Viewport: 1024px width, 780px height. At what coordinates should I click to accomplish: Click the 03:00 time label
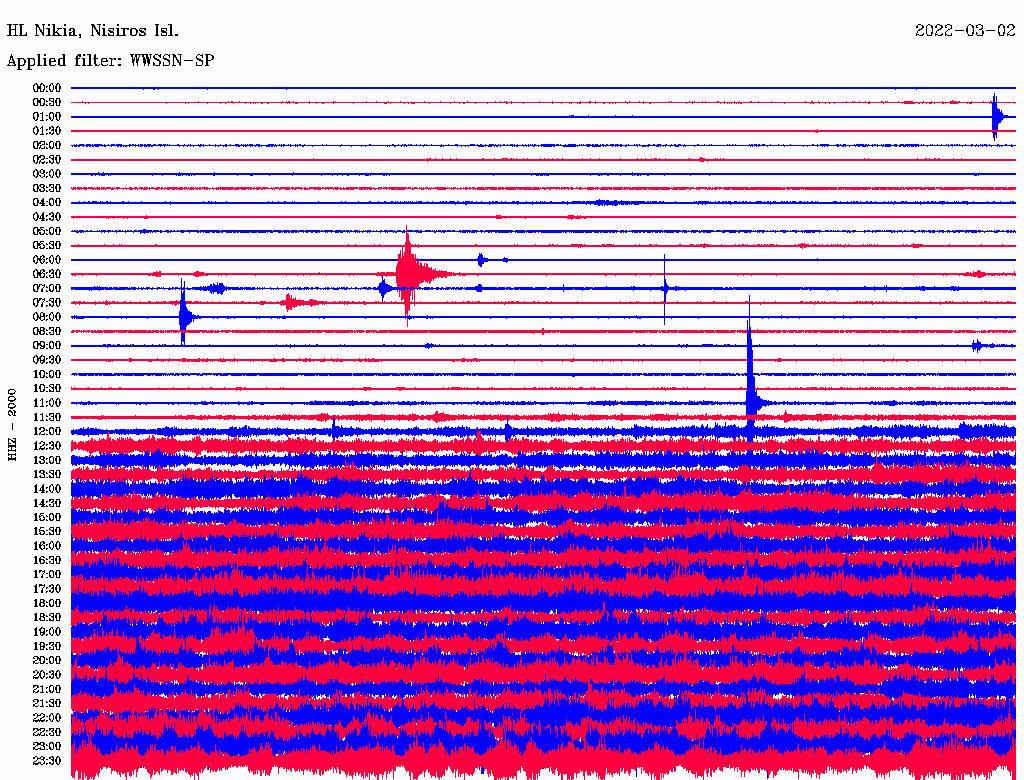point(47,174)
